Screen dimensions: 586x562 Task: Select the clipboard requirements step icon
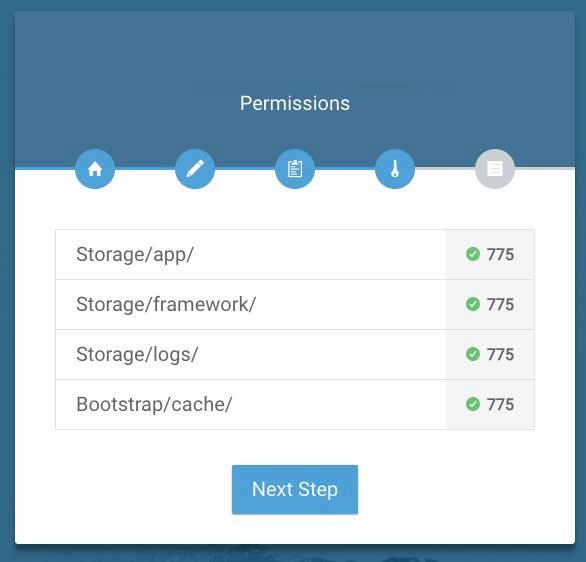295,169
